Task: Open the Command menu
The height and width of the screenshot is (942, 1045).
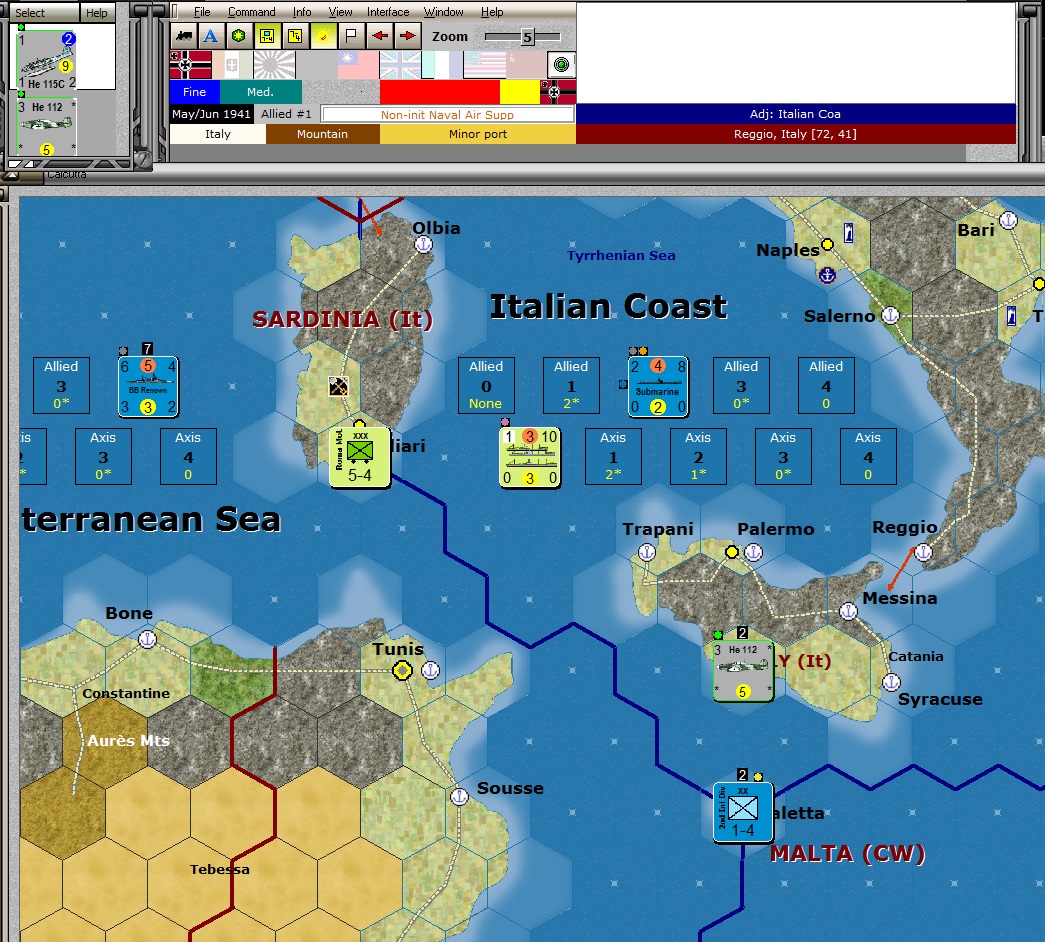Action: (x=251, y=12)
